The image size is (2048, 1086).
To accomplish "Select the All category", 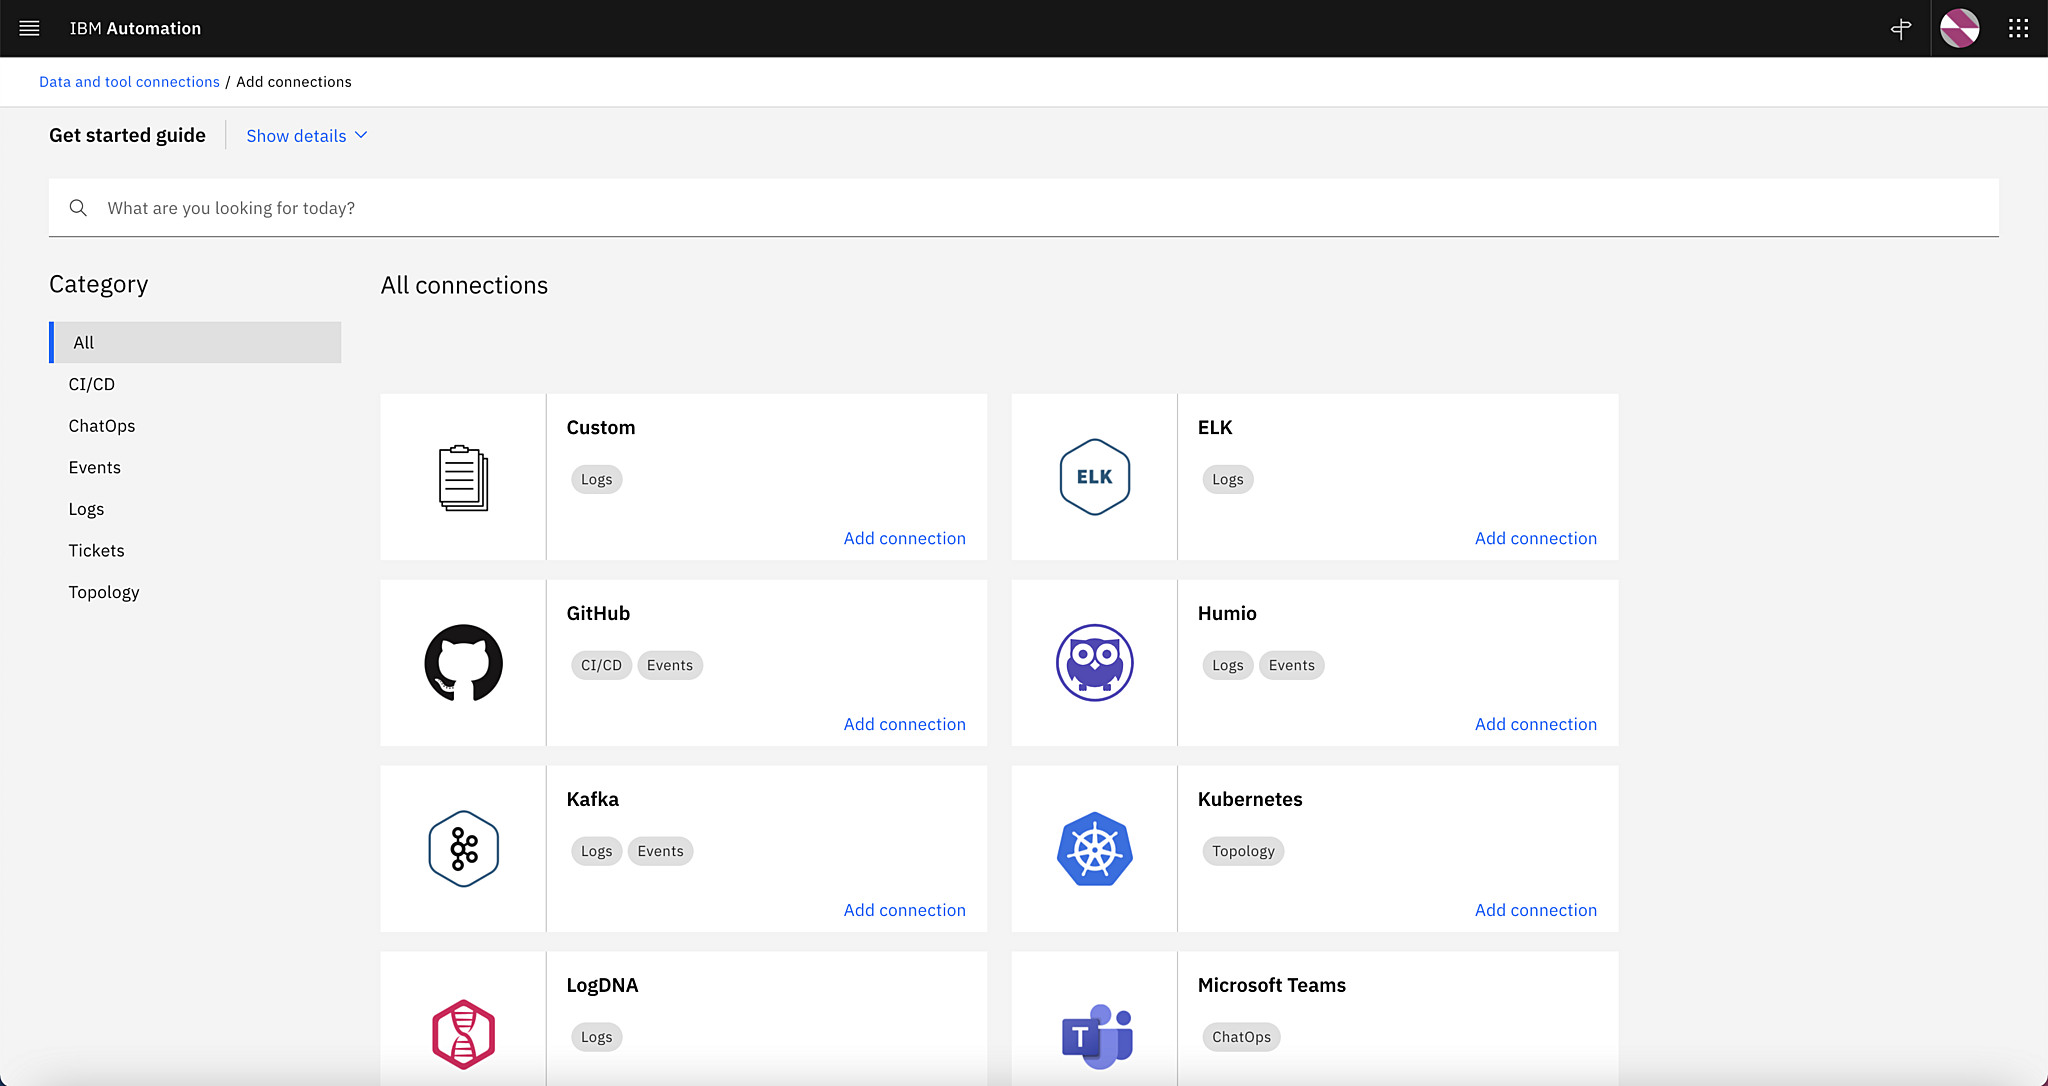I will tap(195, 342).
